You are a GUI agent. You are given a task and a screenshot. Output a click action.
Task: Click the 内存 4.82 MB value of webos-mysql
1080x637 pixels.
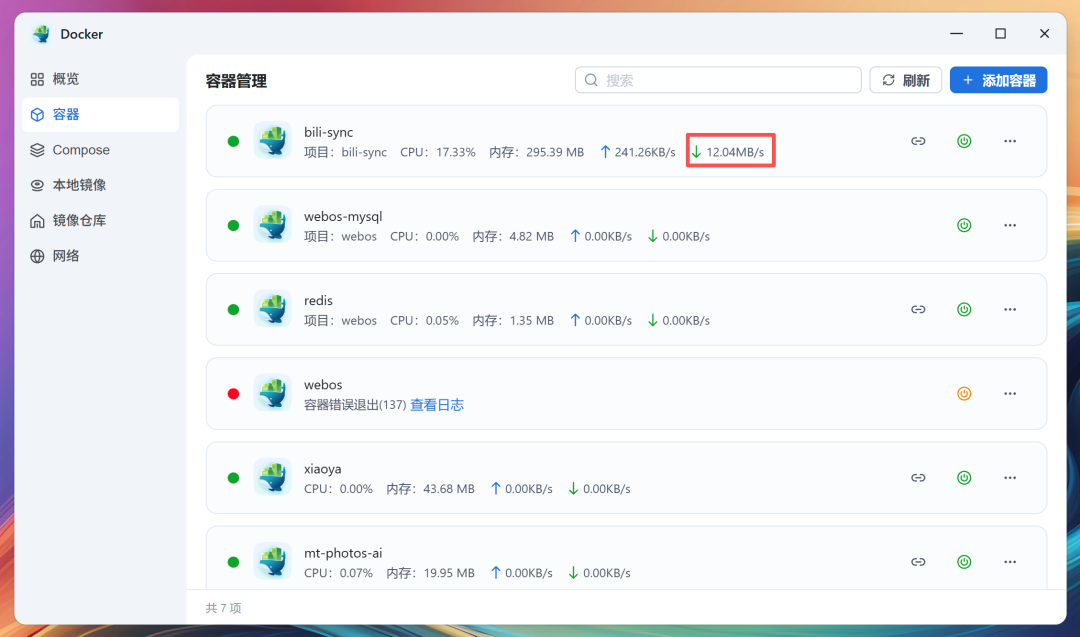(513, 236)
